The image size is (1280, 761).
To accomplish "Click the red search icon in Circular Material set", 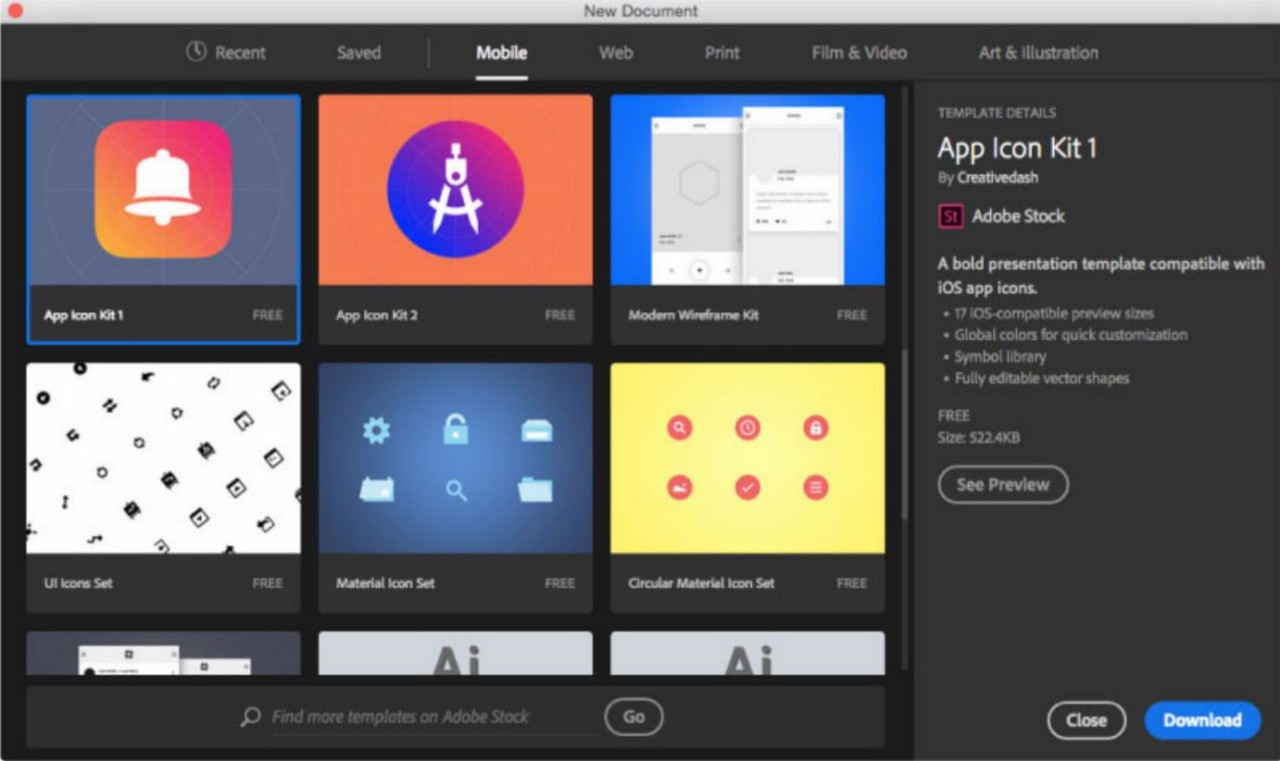I will click(680, 428).
